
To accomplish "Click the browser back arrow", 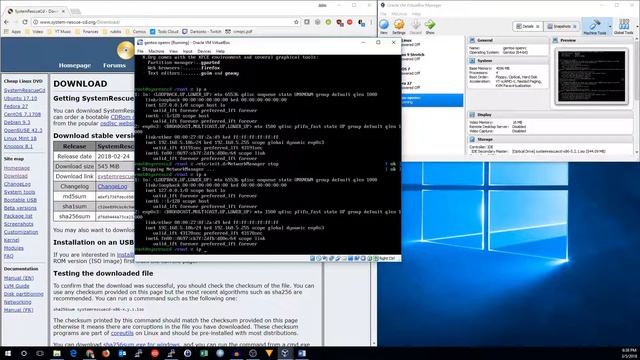I will point(6,22).
